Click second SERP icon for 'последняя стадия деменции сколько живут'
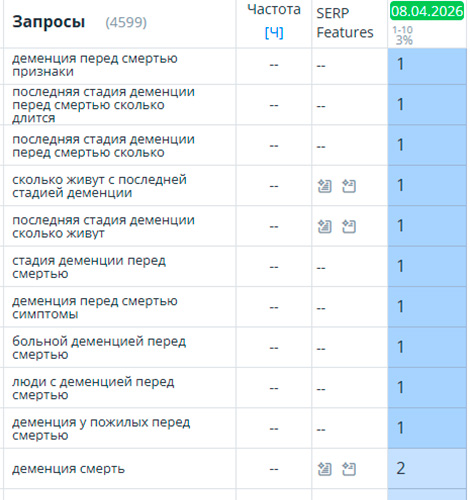Image resolution: width=470 pixels, height=500 pixels. coord(349,227)
